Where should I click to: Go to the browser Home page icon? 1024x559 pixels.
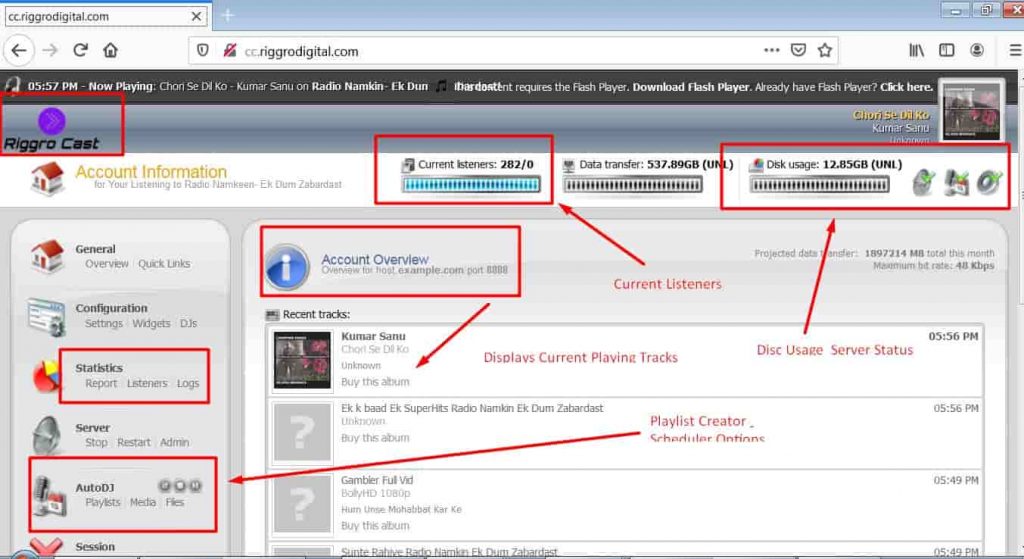click(x=110, y=50)
